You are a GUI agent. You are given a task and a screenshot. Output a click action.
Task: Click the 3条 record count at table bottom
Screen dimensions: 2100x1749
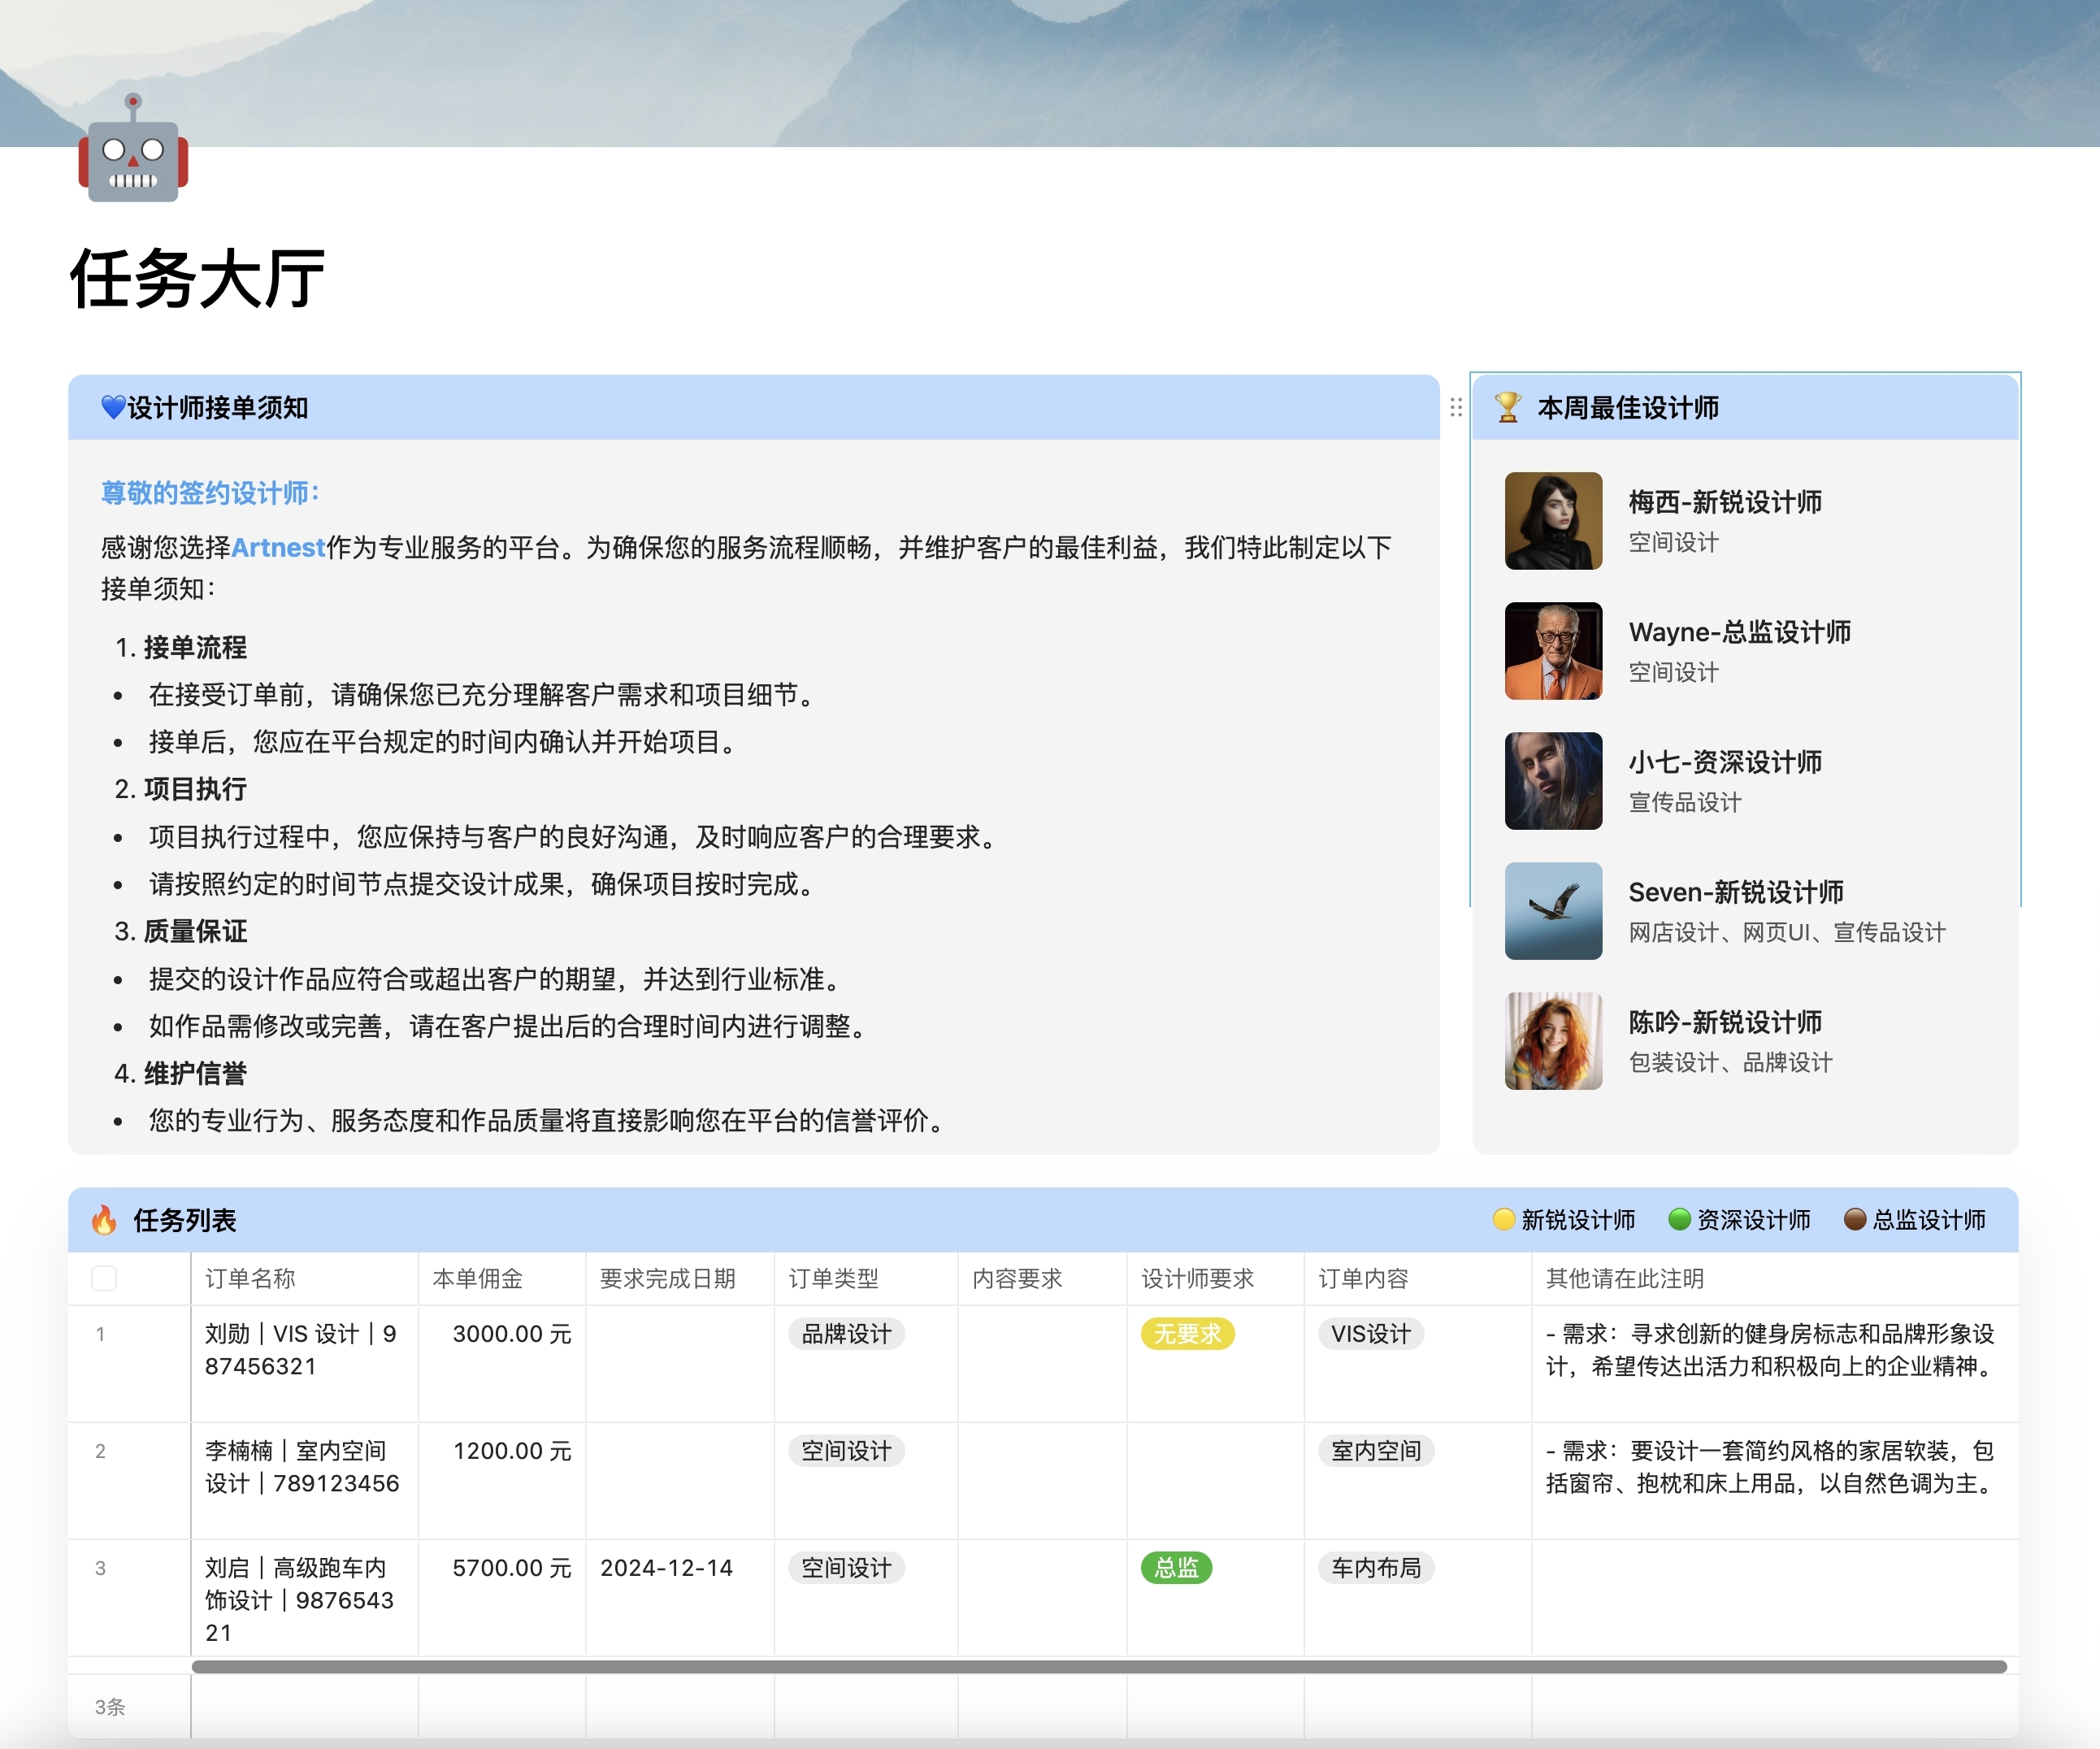(x=109, y=1707)
